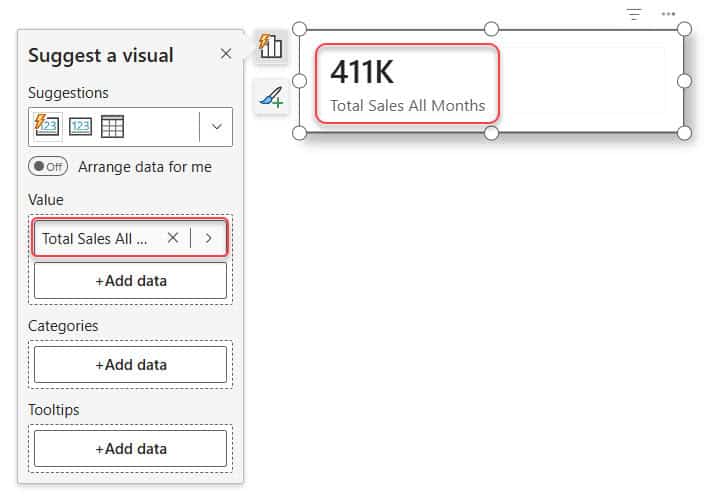The width and height of the screenshot is (710, 496).
Task: Close the Suggest a visual panel
Action: coord(225,54)
